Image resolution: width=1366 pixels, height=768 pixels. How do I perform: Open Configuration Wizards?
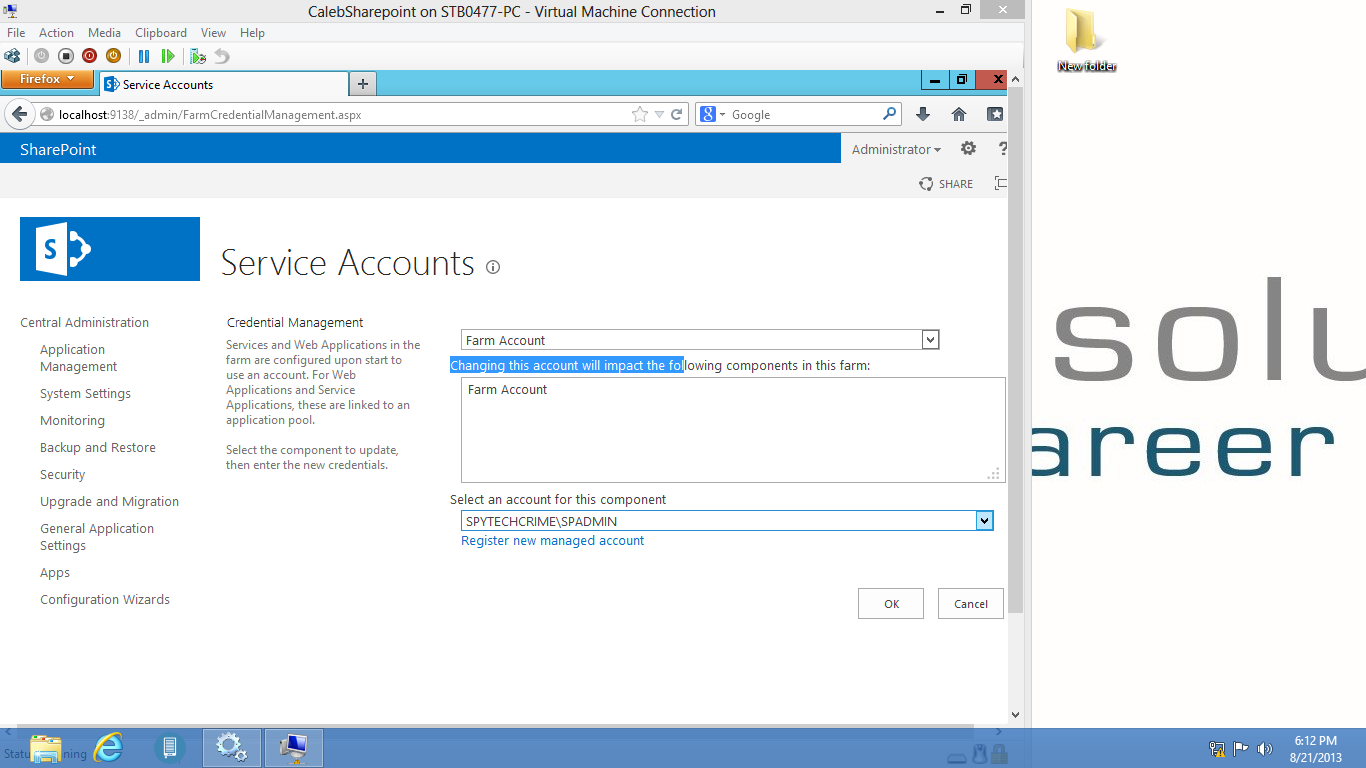click(105, 600)
